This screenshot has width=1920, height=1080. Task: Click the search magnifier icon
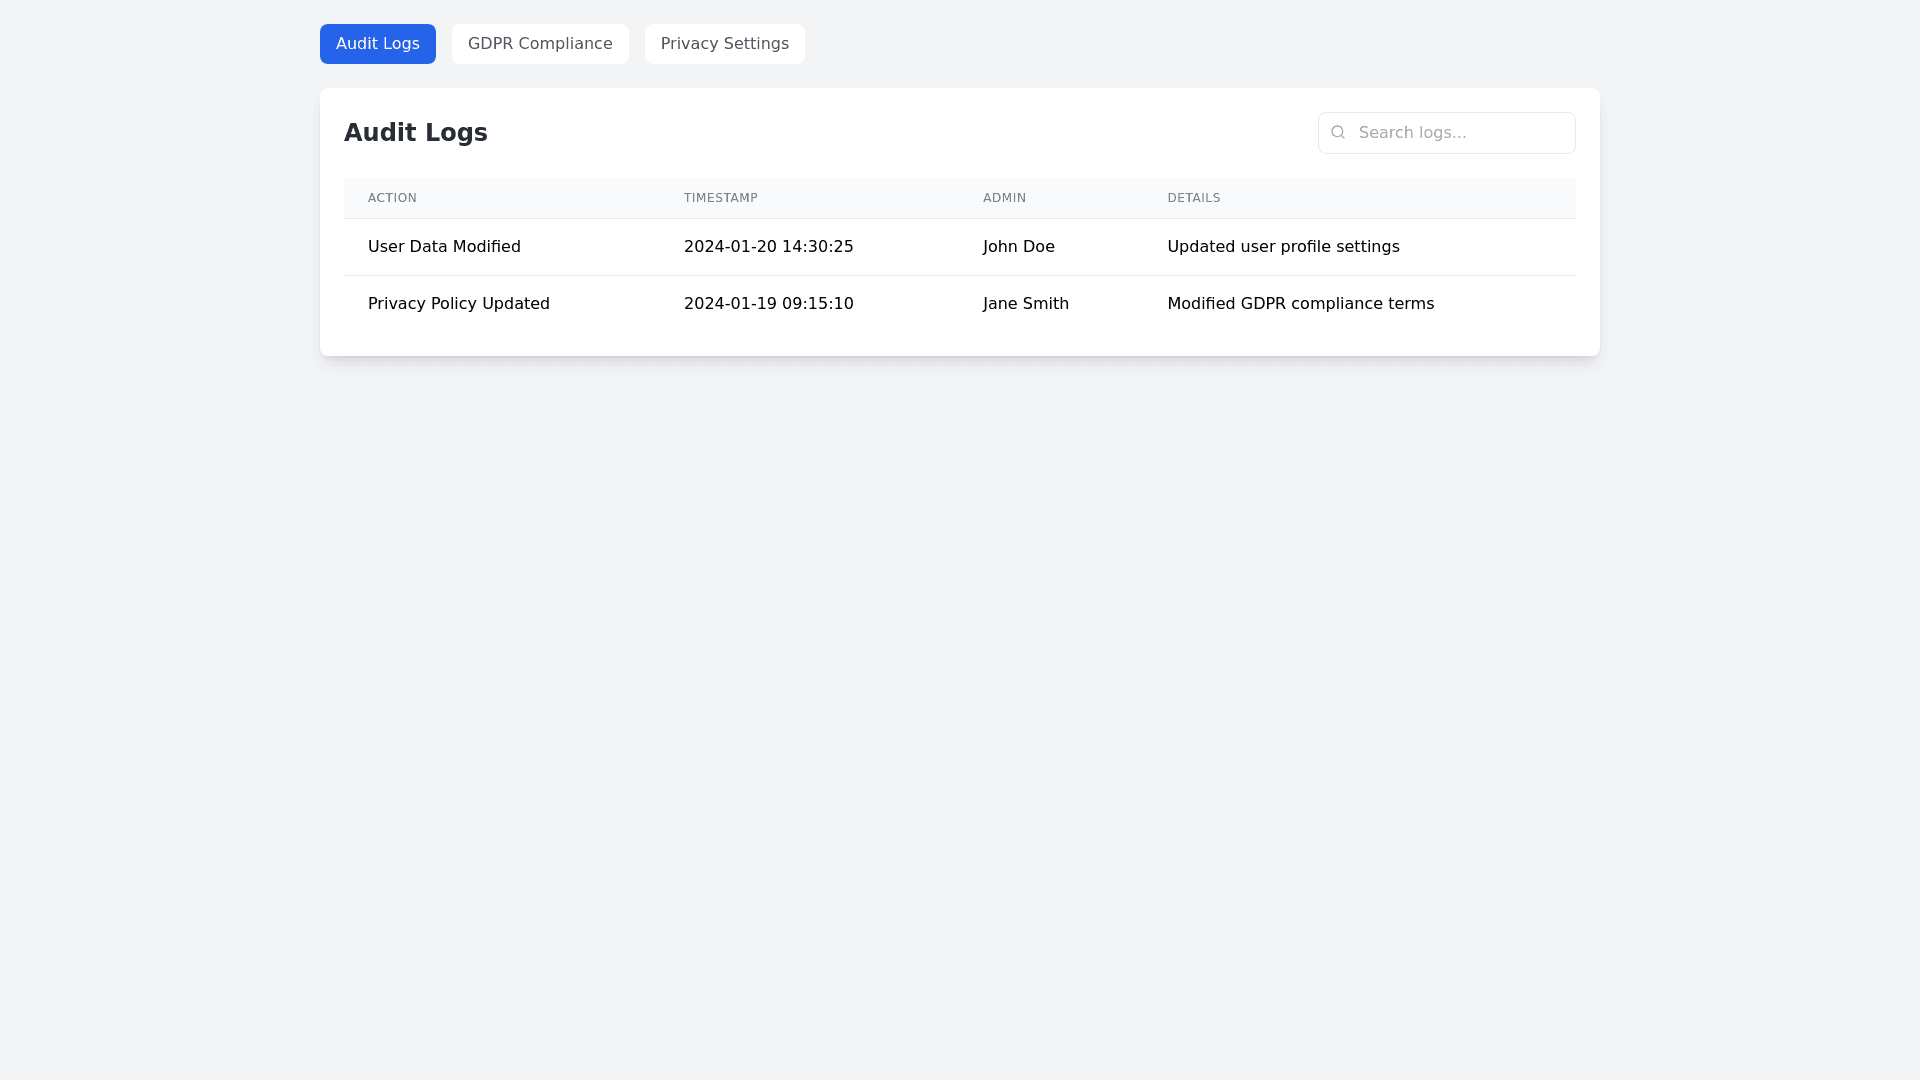[1338, 132]
